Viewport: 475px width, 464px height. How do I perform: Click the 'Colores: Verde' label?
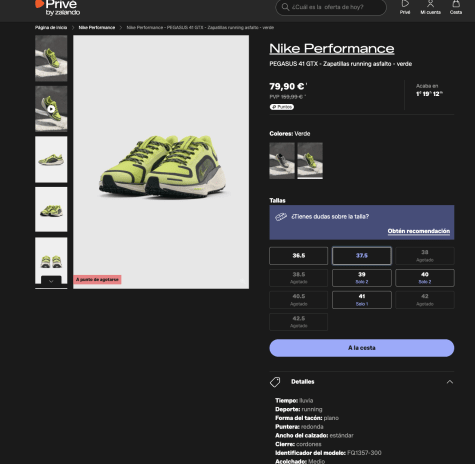[x=290, y=134]
